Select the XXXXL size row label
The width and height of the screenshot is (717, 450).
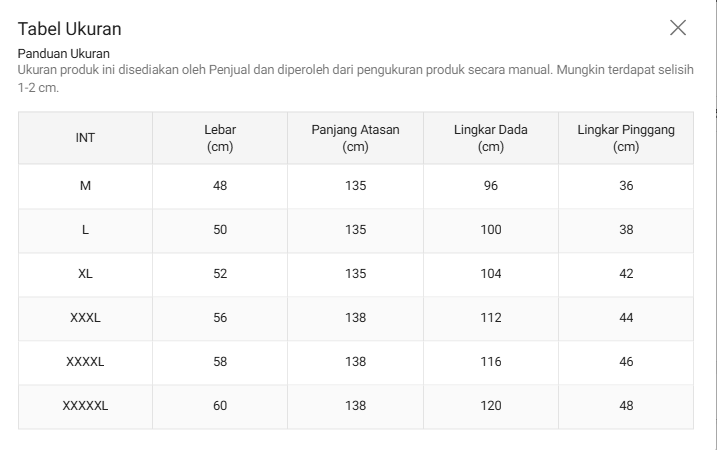[85, 361]
